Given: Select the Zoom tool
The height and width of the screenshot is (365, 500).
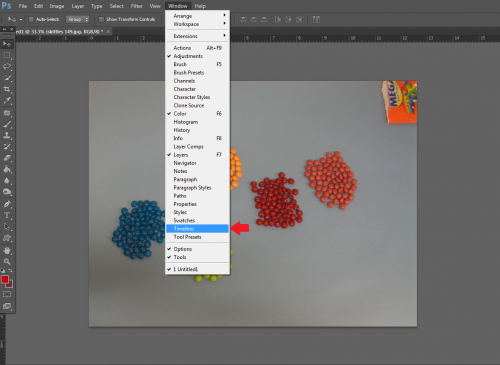Looking at the screenshot, I should point(7,261).
